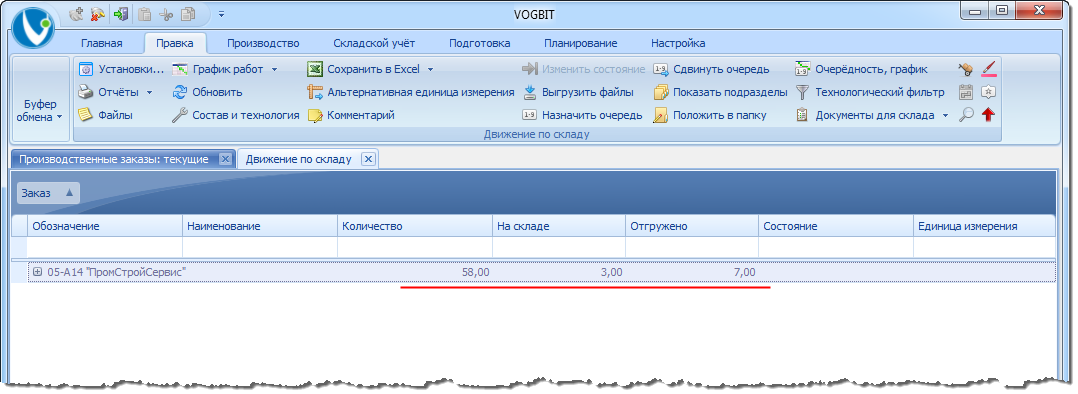The width and height of the screenshot is (1078, 394).
Task: Open the График работ dropdown
Action: 225,69
